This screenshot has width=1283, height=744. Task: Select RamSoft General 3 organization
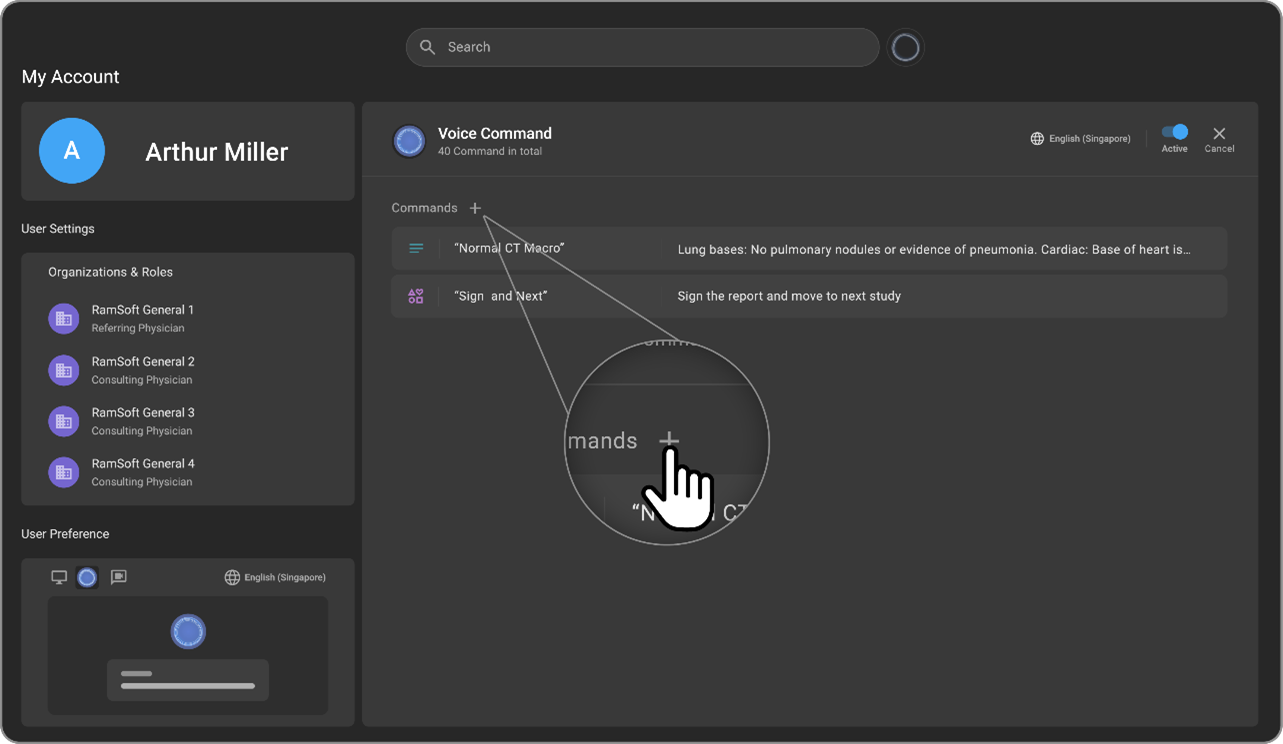tap(142, 421)
